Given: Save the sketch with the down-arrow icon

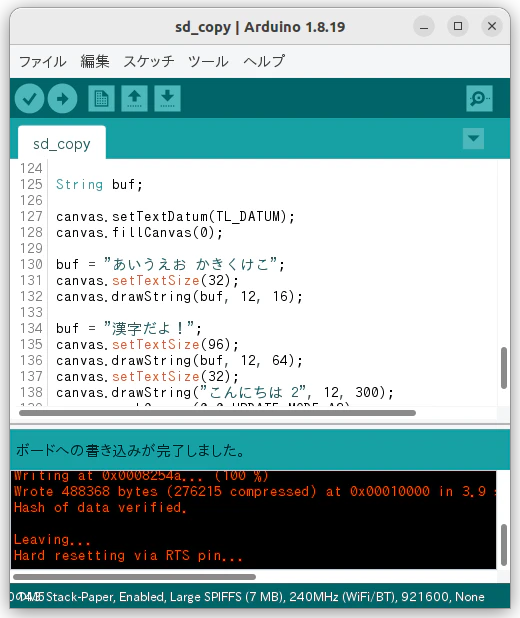Looking at the screenshot, I should [168, 99].
